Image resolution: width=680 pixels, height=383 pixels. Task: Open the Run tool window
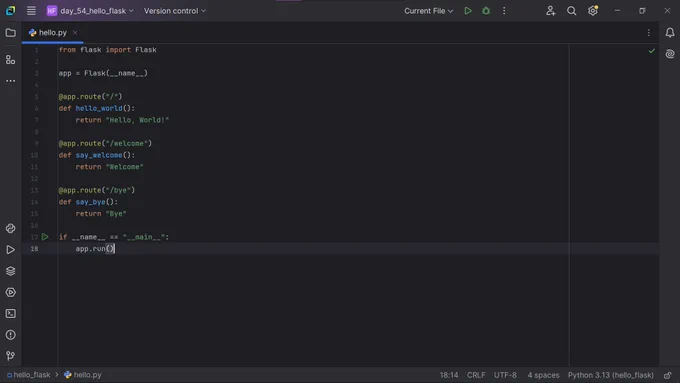pyautogui.click(x=10, y=250)
